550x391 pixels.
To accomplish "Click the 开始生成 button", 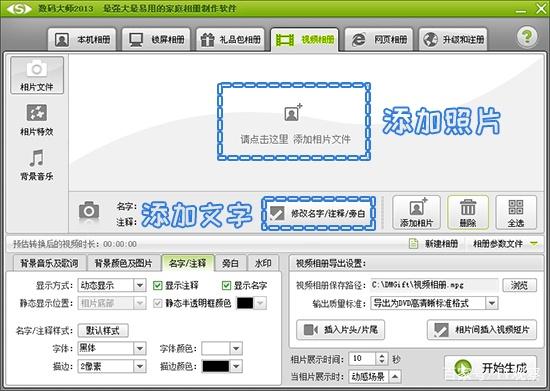I will tap(490, 368).
